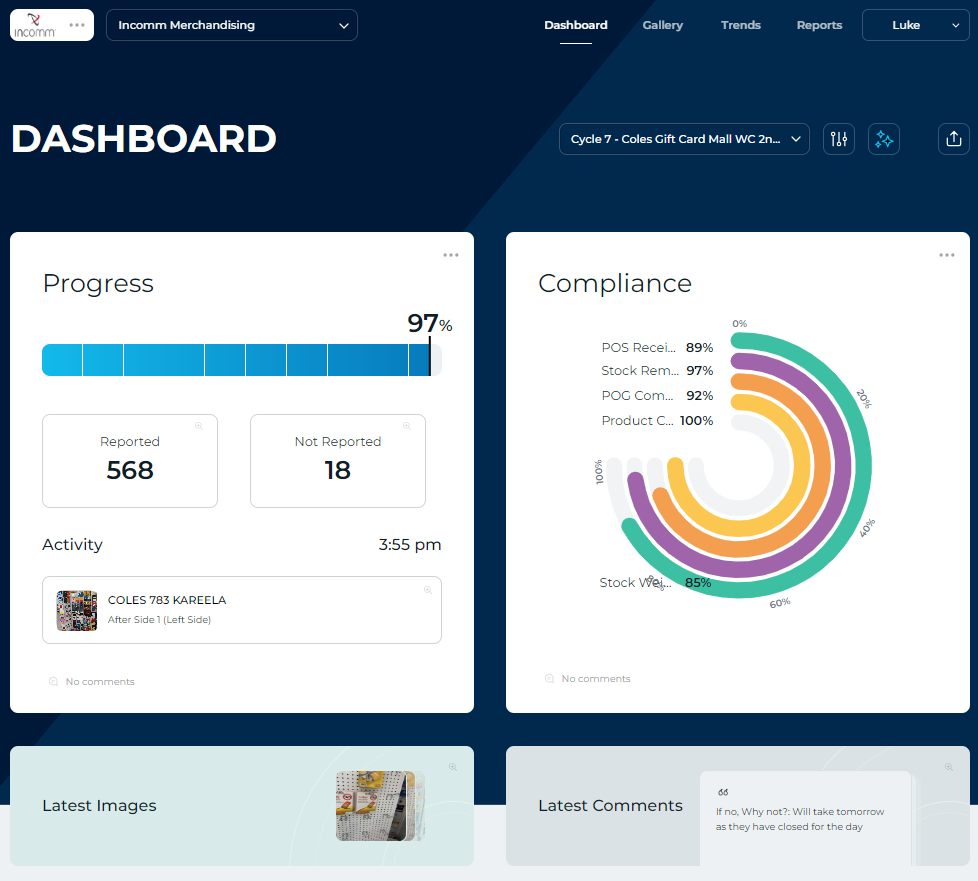Zoom icon on the Reported card

pyautogui.click(x=199, y=426)
